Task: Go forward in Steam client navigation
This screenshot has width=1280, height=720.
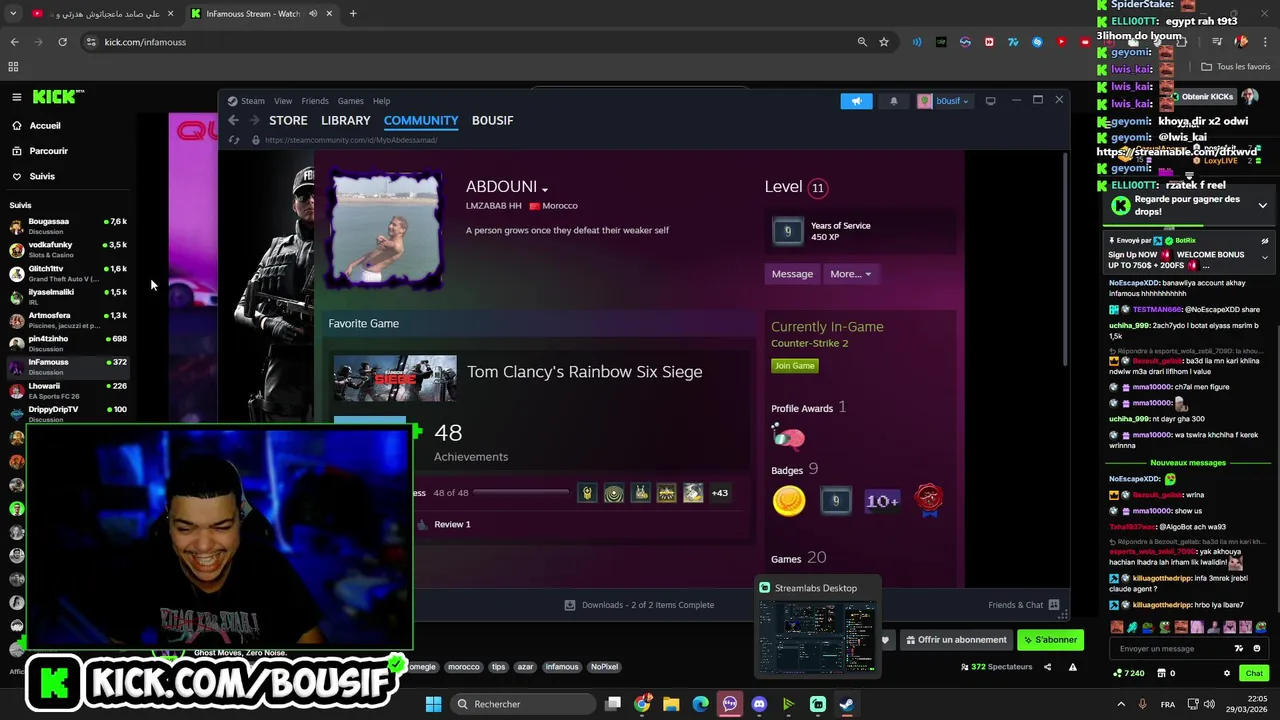Action: click(254, 120)
